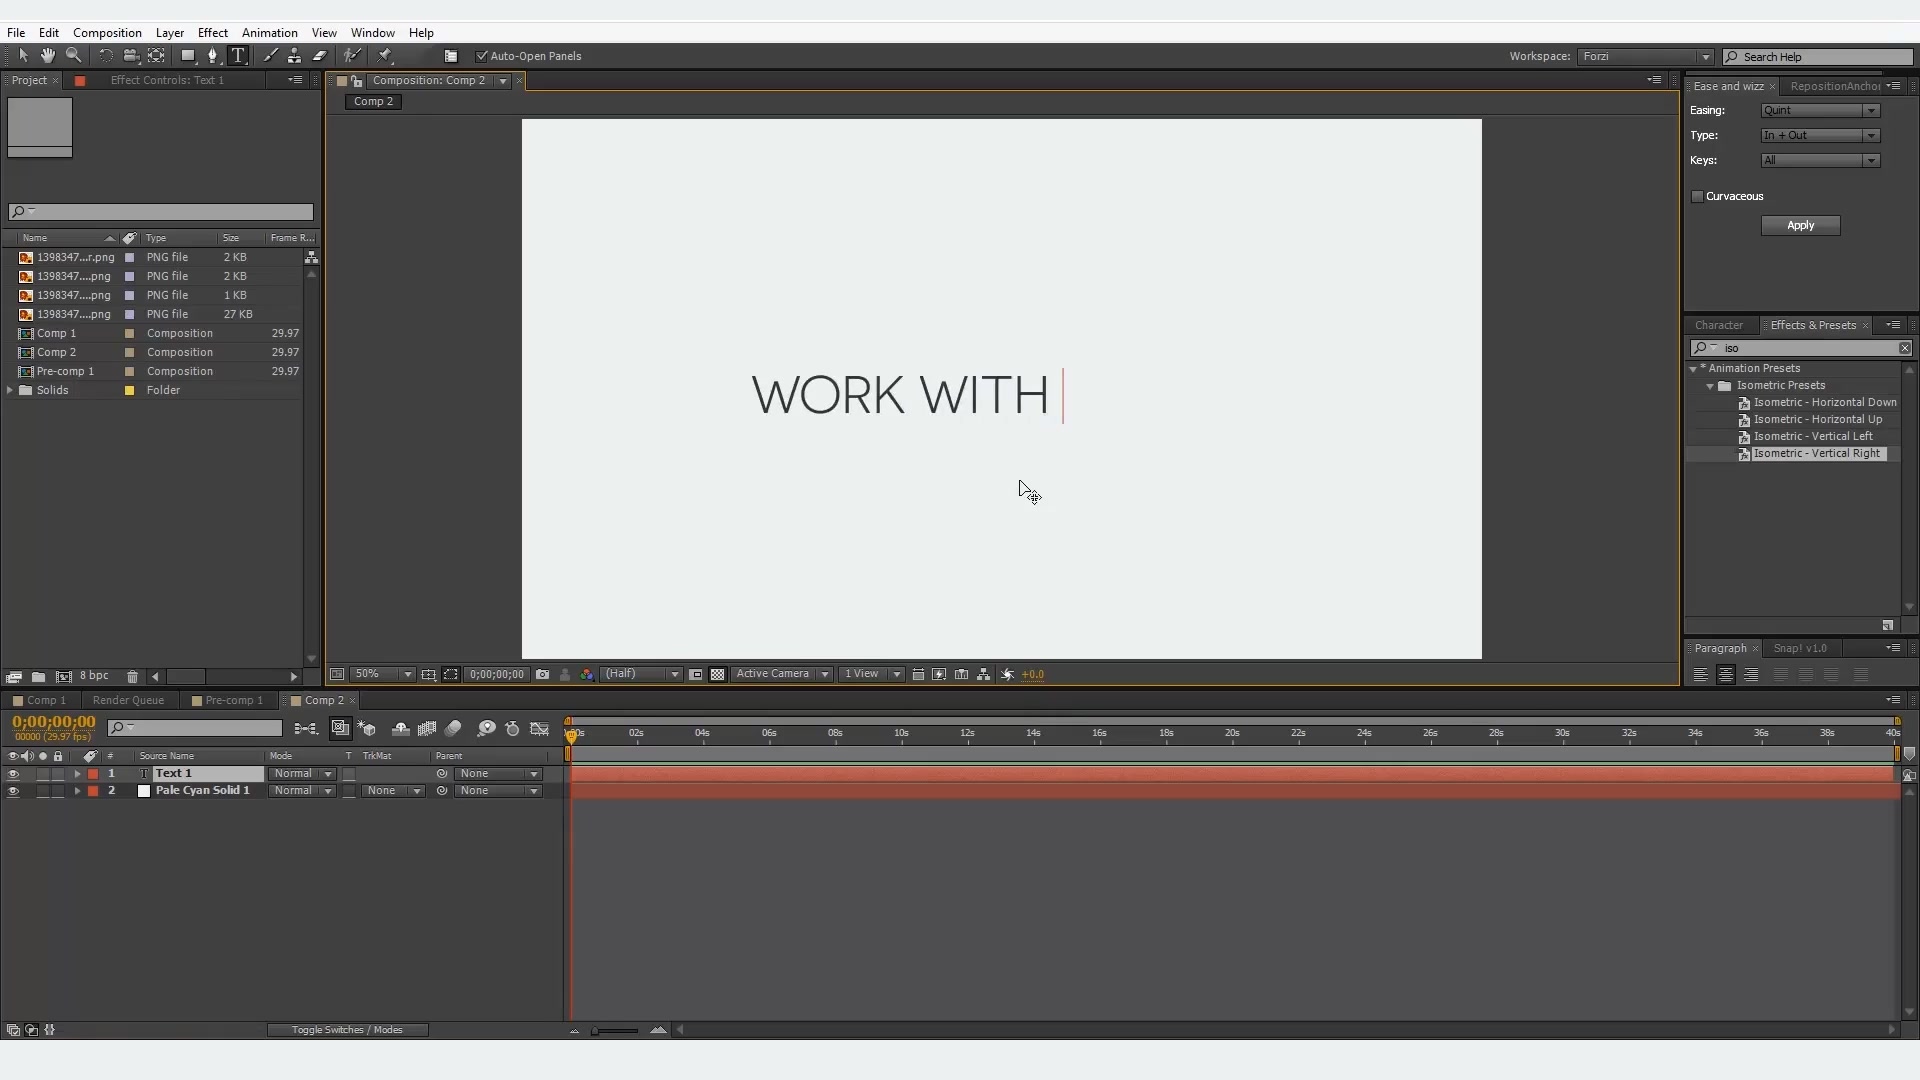
Task: Select the Roto Brush tool
Action: (352, 56)
